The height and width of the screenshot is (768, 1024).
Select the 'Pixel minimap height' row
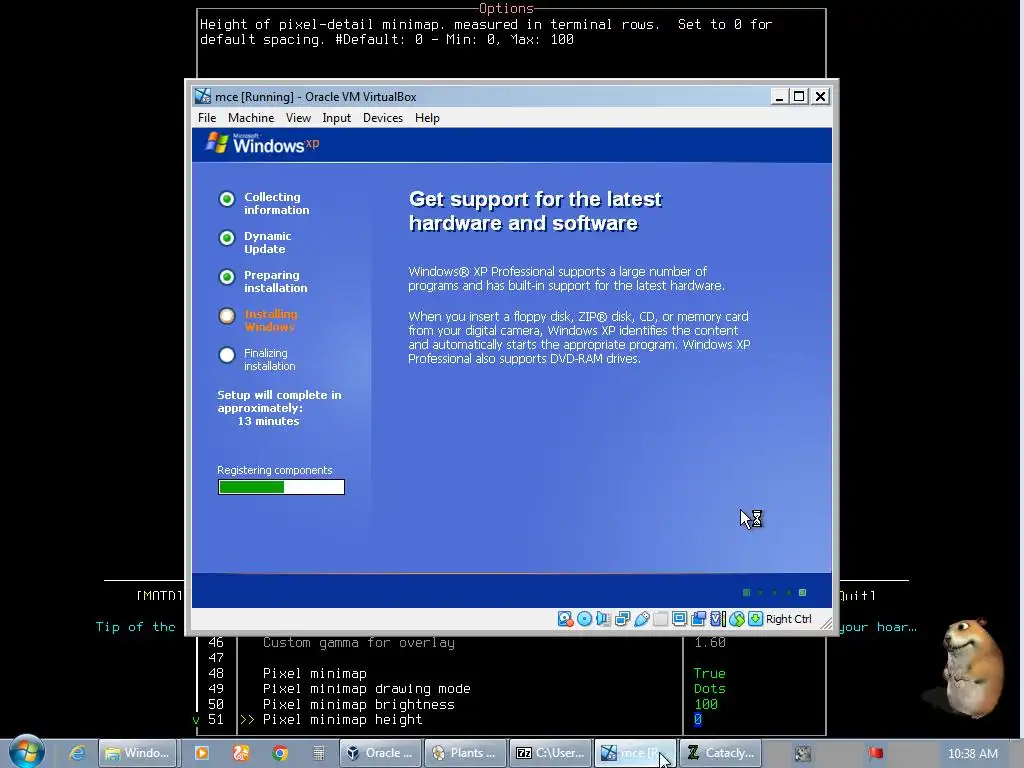click(342, 720)
